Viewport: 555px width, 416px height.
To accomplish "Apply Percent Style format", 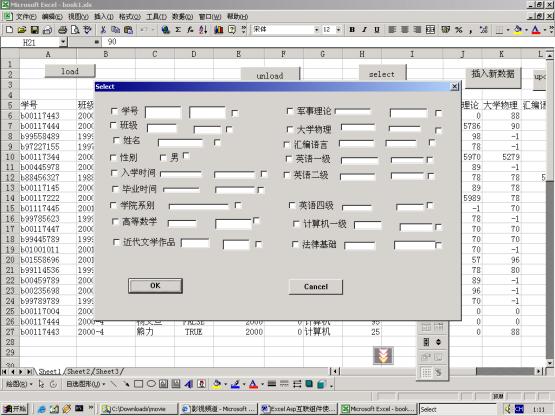I will [x=459, y=30].
